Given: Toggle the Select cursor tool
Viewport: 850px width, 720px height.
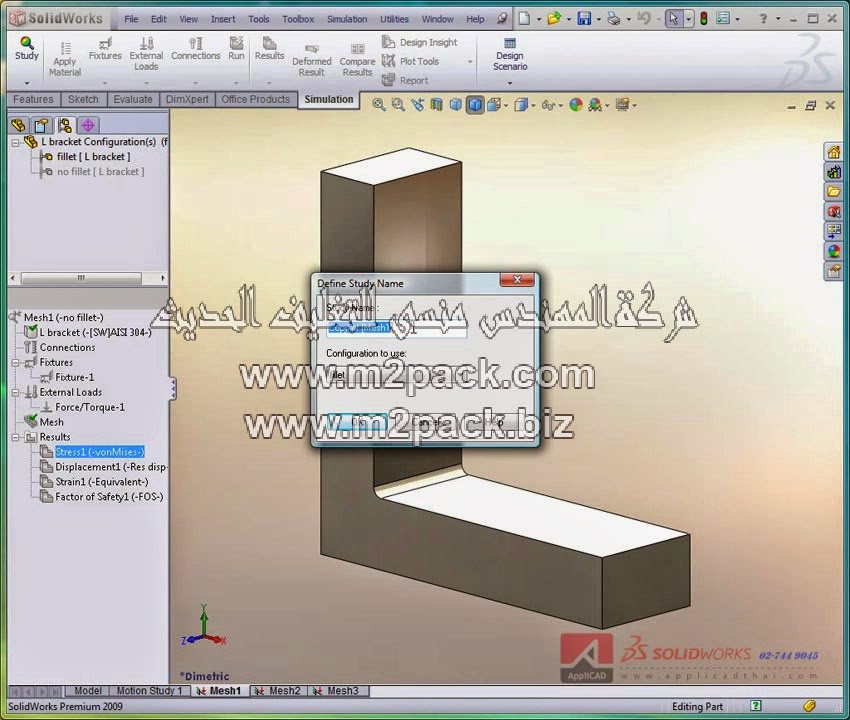Looking at the screenshot, I should coord(673,19).
